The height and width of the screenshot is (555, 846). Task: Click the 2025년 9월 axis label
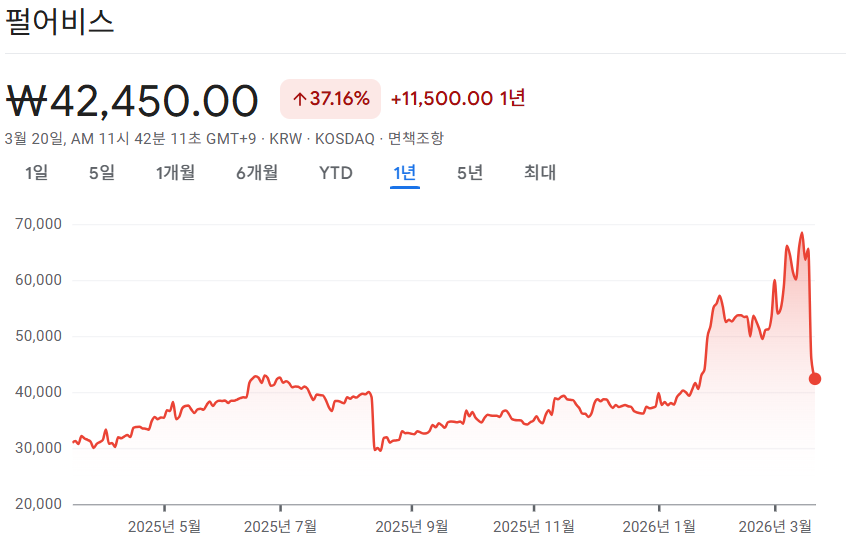pyautogui.click(x=412, y=526)
